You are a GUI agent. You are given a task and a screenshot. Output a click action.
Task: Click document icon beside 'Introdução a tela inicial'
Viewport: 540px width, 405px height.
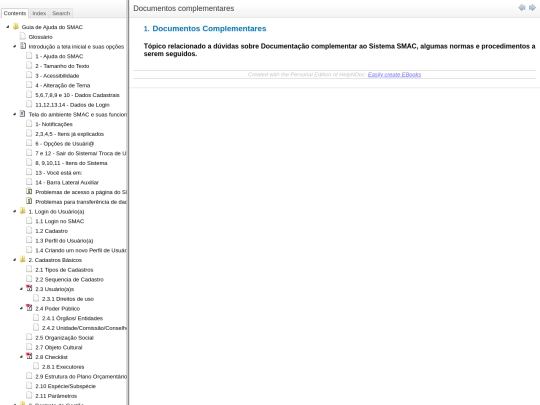tap(23, 46)
